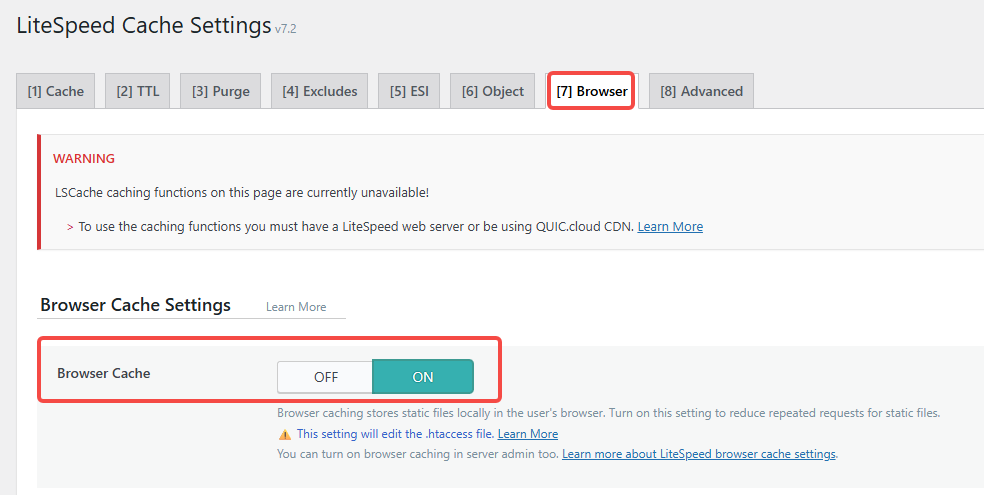Open the [3] Purge tab
Viewport: 984px width, 495px height.
[x=220, y=91]
